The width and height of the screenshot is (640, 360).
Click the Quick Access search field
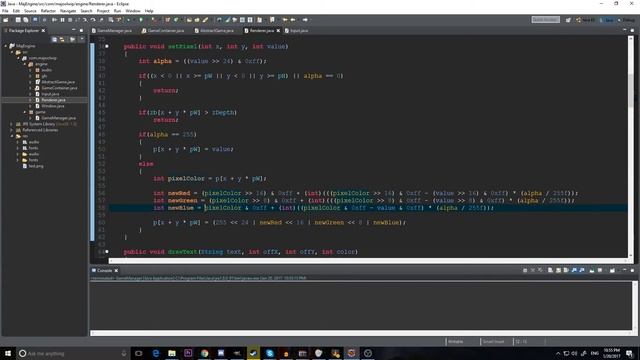[x=545, y=20]
